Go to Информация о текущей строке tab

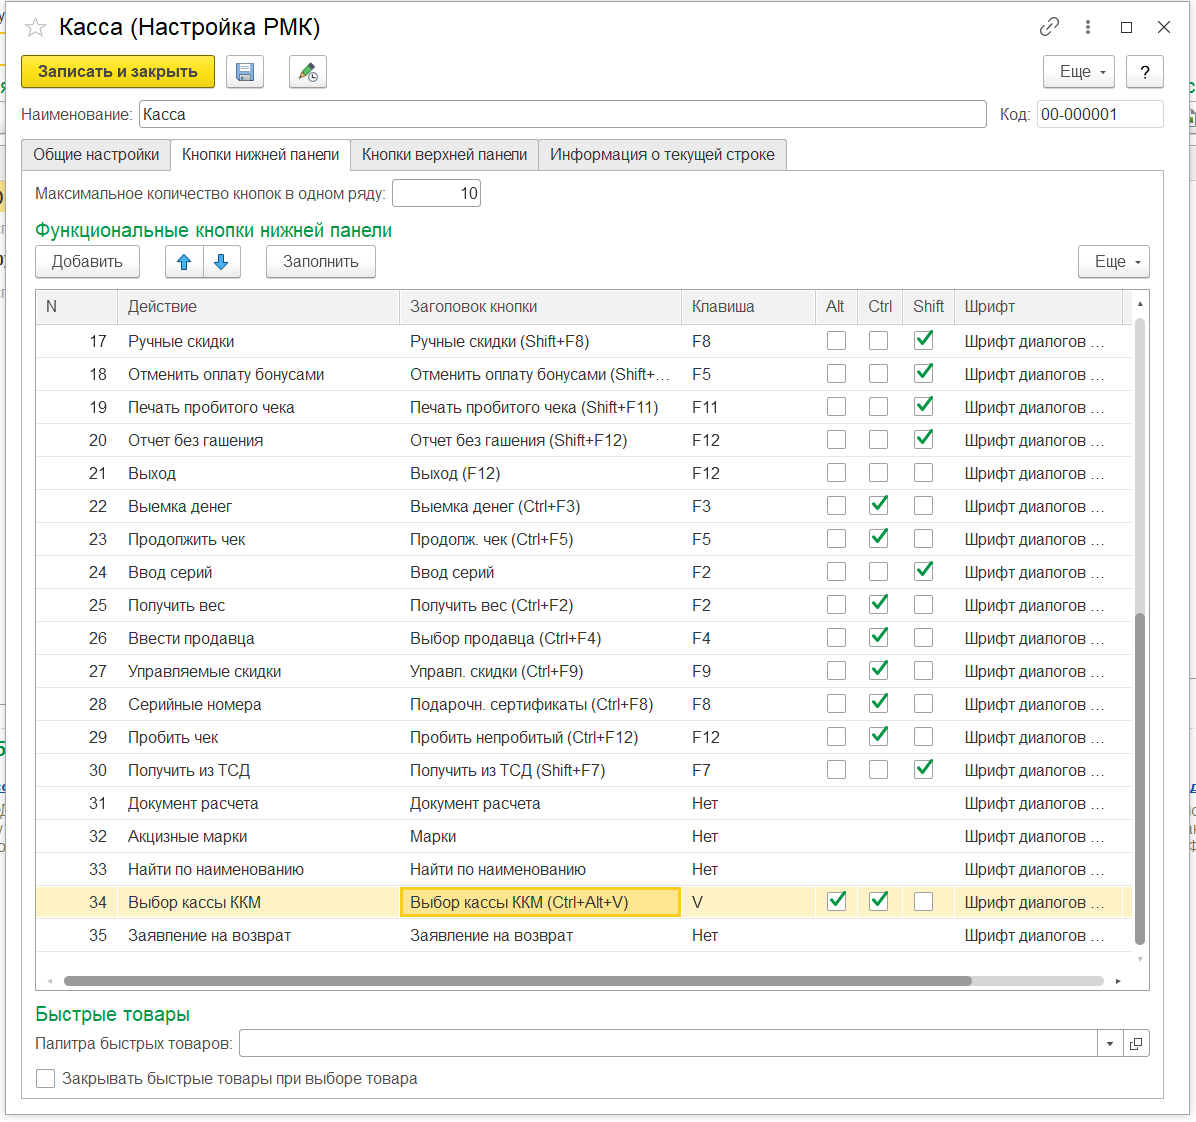[x=662, y=155]
